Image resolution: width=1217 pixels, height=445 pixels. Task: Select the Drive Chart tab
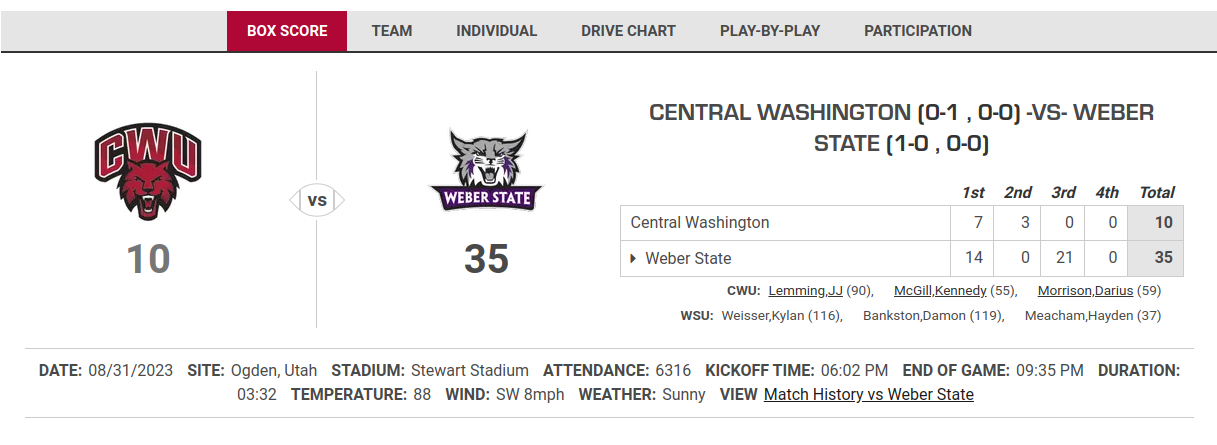point(628,31)
